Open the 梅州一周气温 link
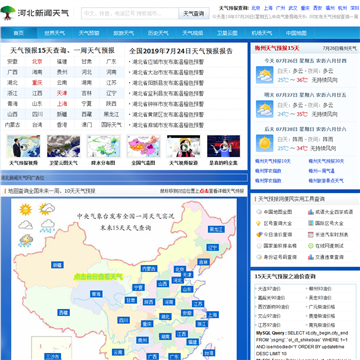Viewport: 360px width, 360px height. tap(321, 171)
